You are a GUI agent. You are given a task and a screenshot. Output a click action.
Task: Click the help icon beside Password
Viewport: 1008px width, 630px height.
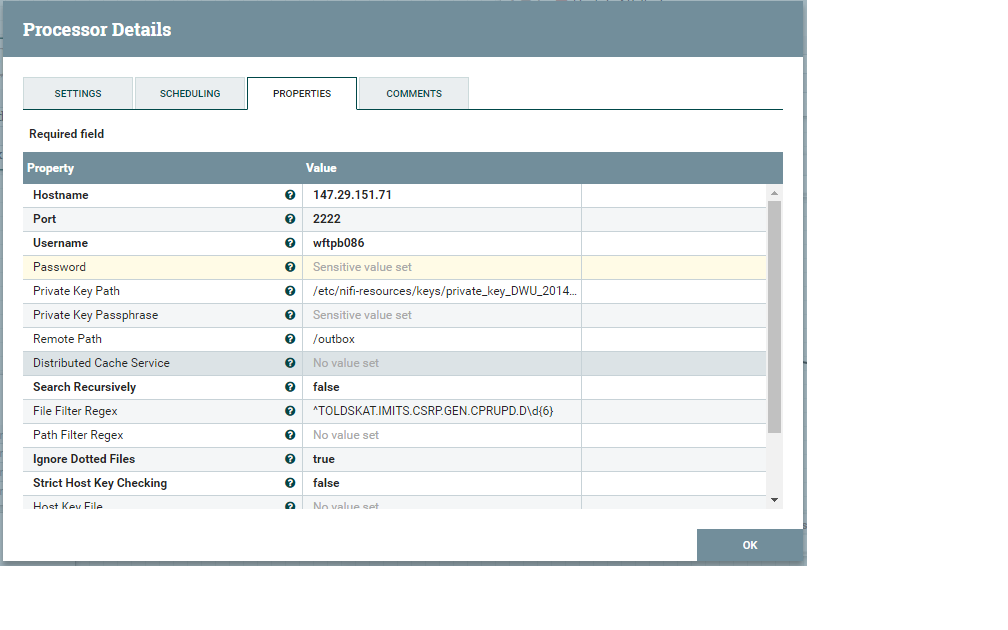click(290, 267)
